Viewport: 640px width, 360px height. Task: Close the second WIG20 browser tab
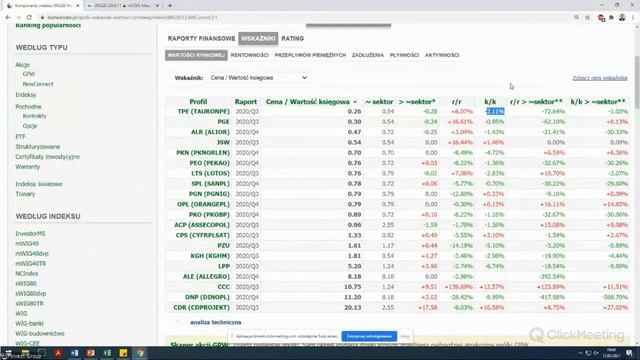tap(157, 6)
